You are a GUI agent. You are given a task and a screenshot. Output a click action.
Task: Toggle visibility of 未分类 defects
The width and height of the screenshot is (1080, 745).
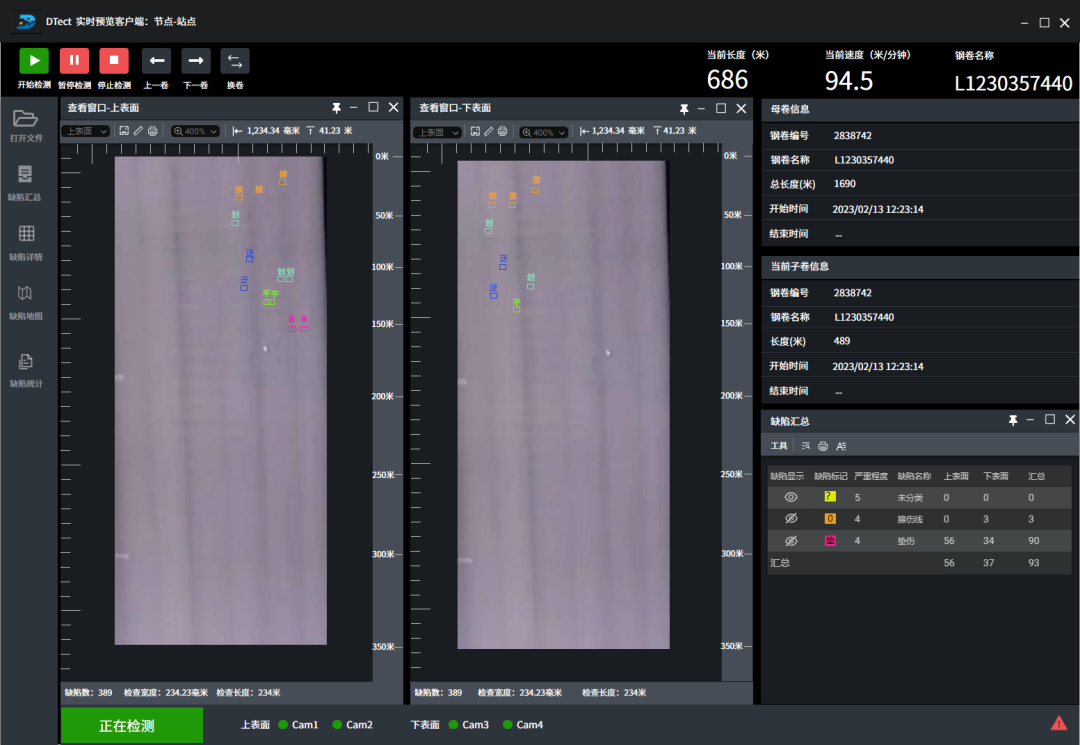[x=791, y=497]
